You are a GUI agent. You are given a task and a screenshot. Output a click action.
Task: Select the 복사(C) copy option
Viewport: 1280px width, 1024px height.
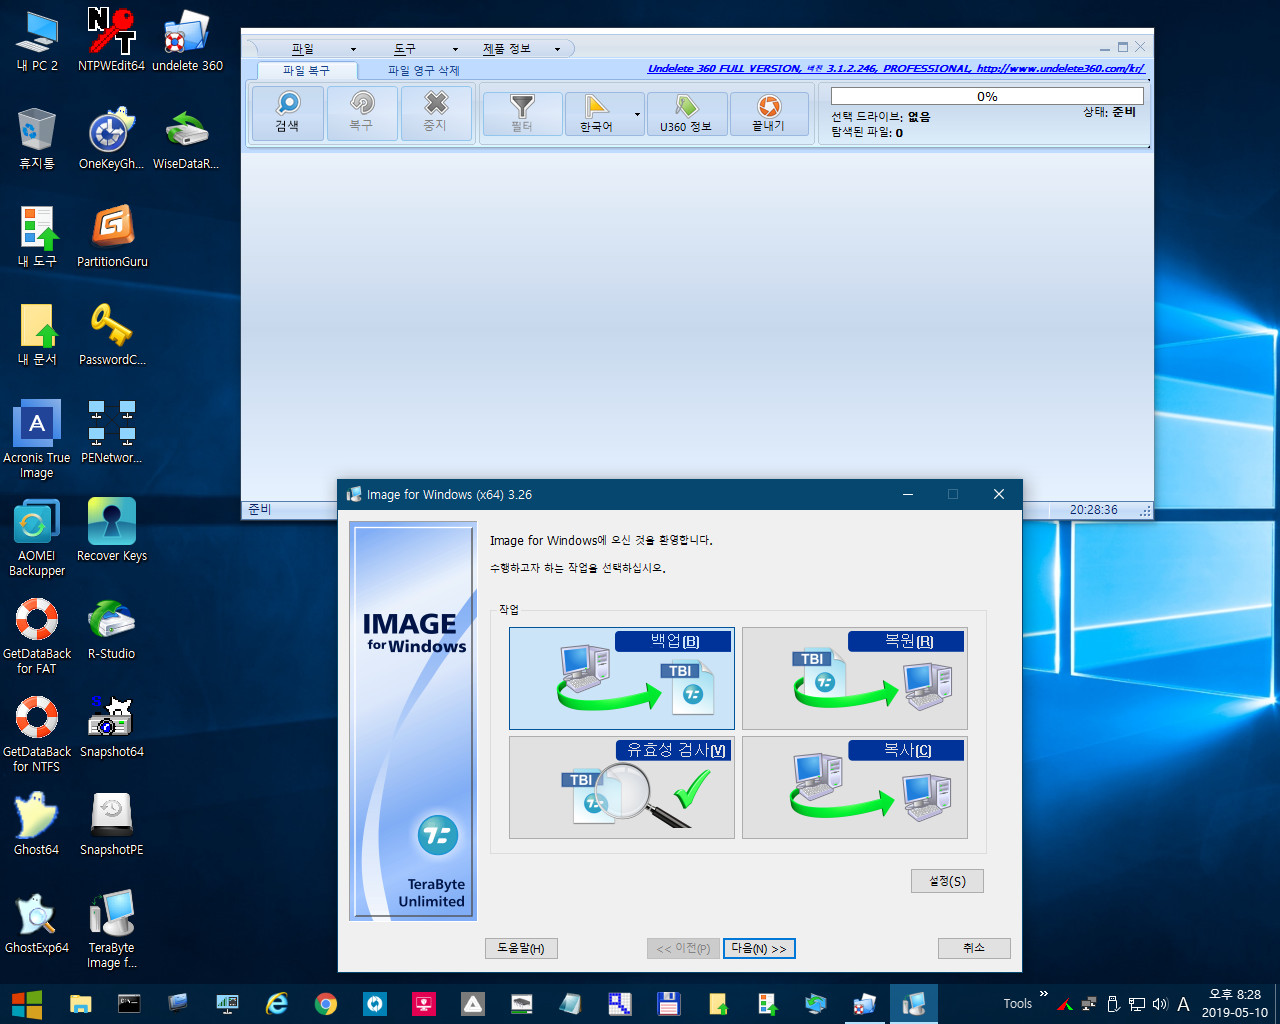tap(855, 788)
